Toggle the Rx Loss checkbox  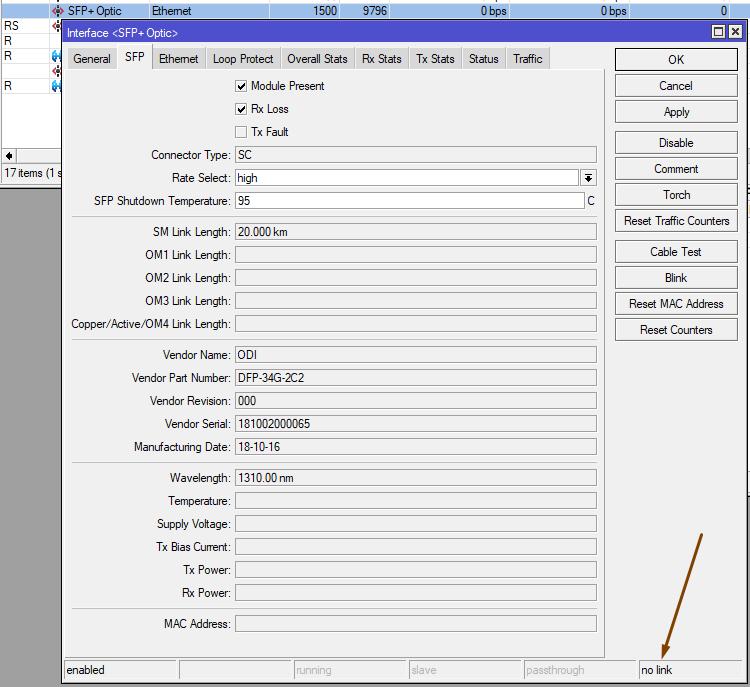tap(241, 109)
